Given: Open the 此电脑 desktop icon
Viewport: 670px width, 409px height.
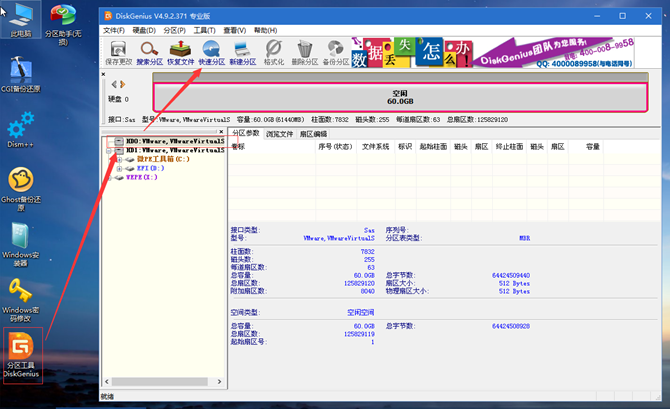Looking at the screenshot, I should click(x=21, y=20).
